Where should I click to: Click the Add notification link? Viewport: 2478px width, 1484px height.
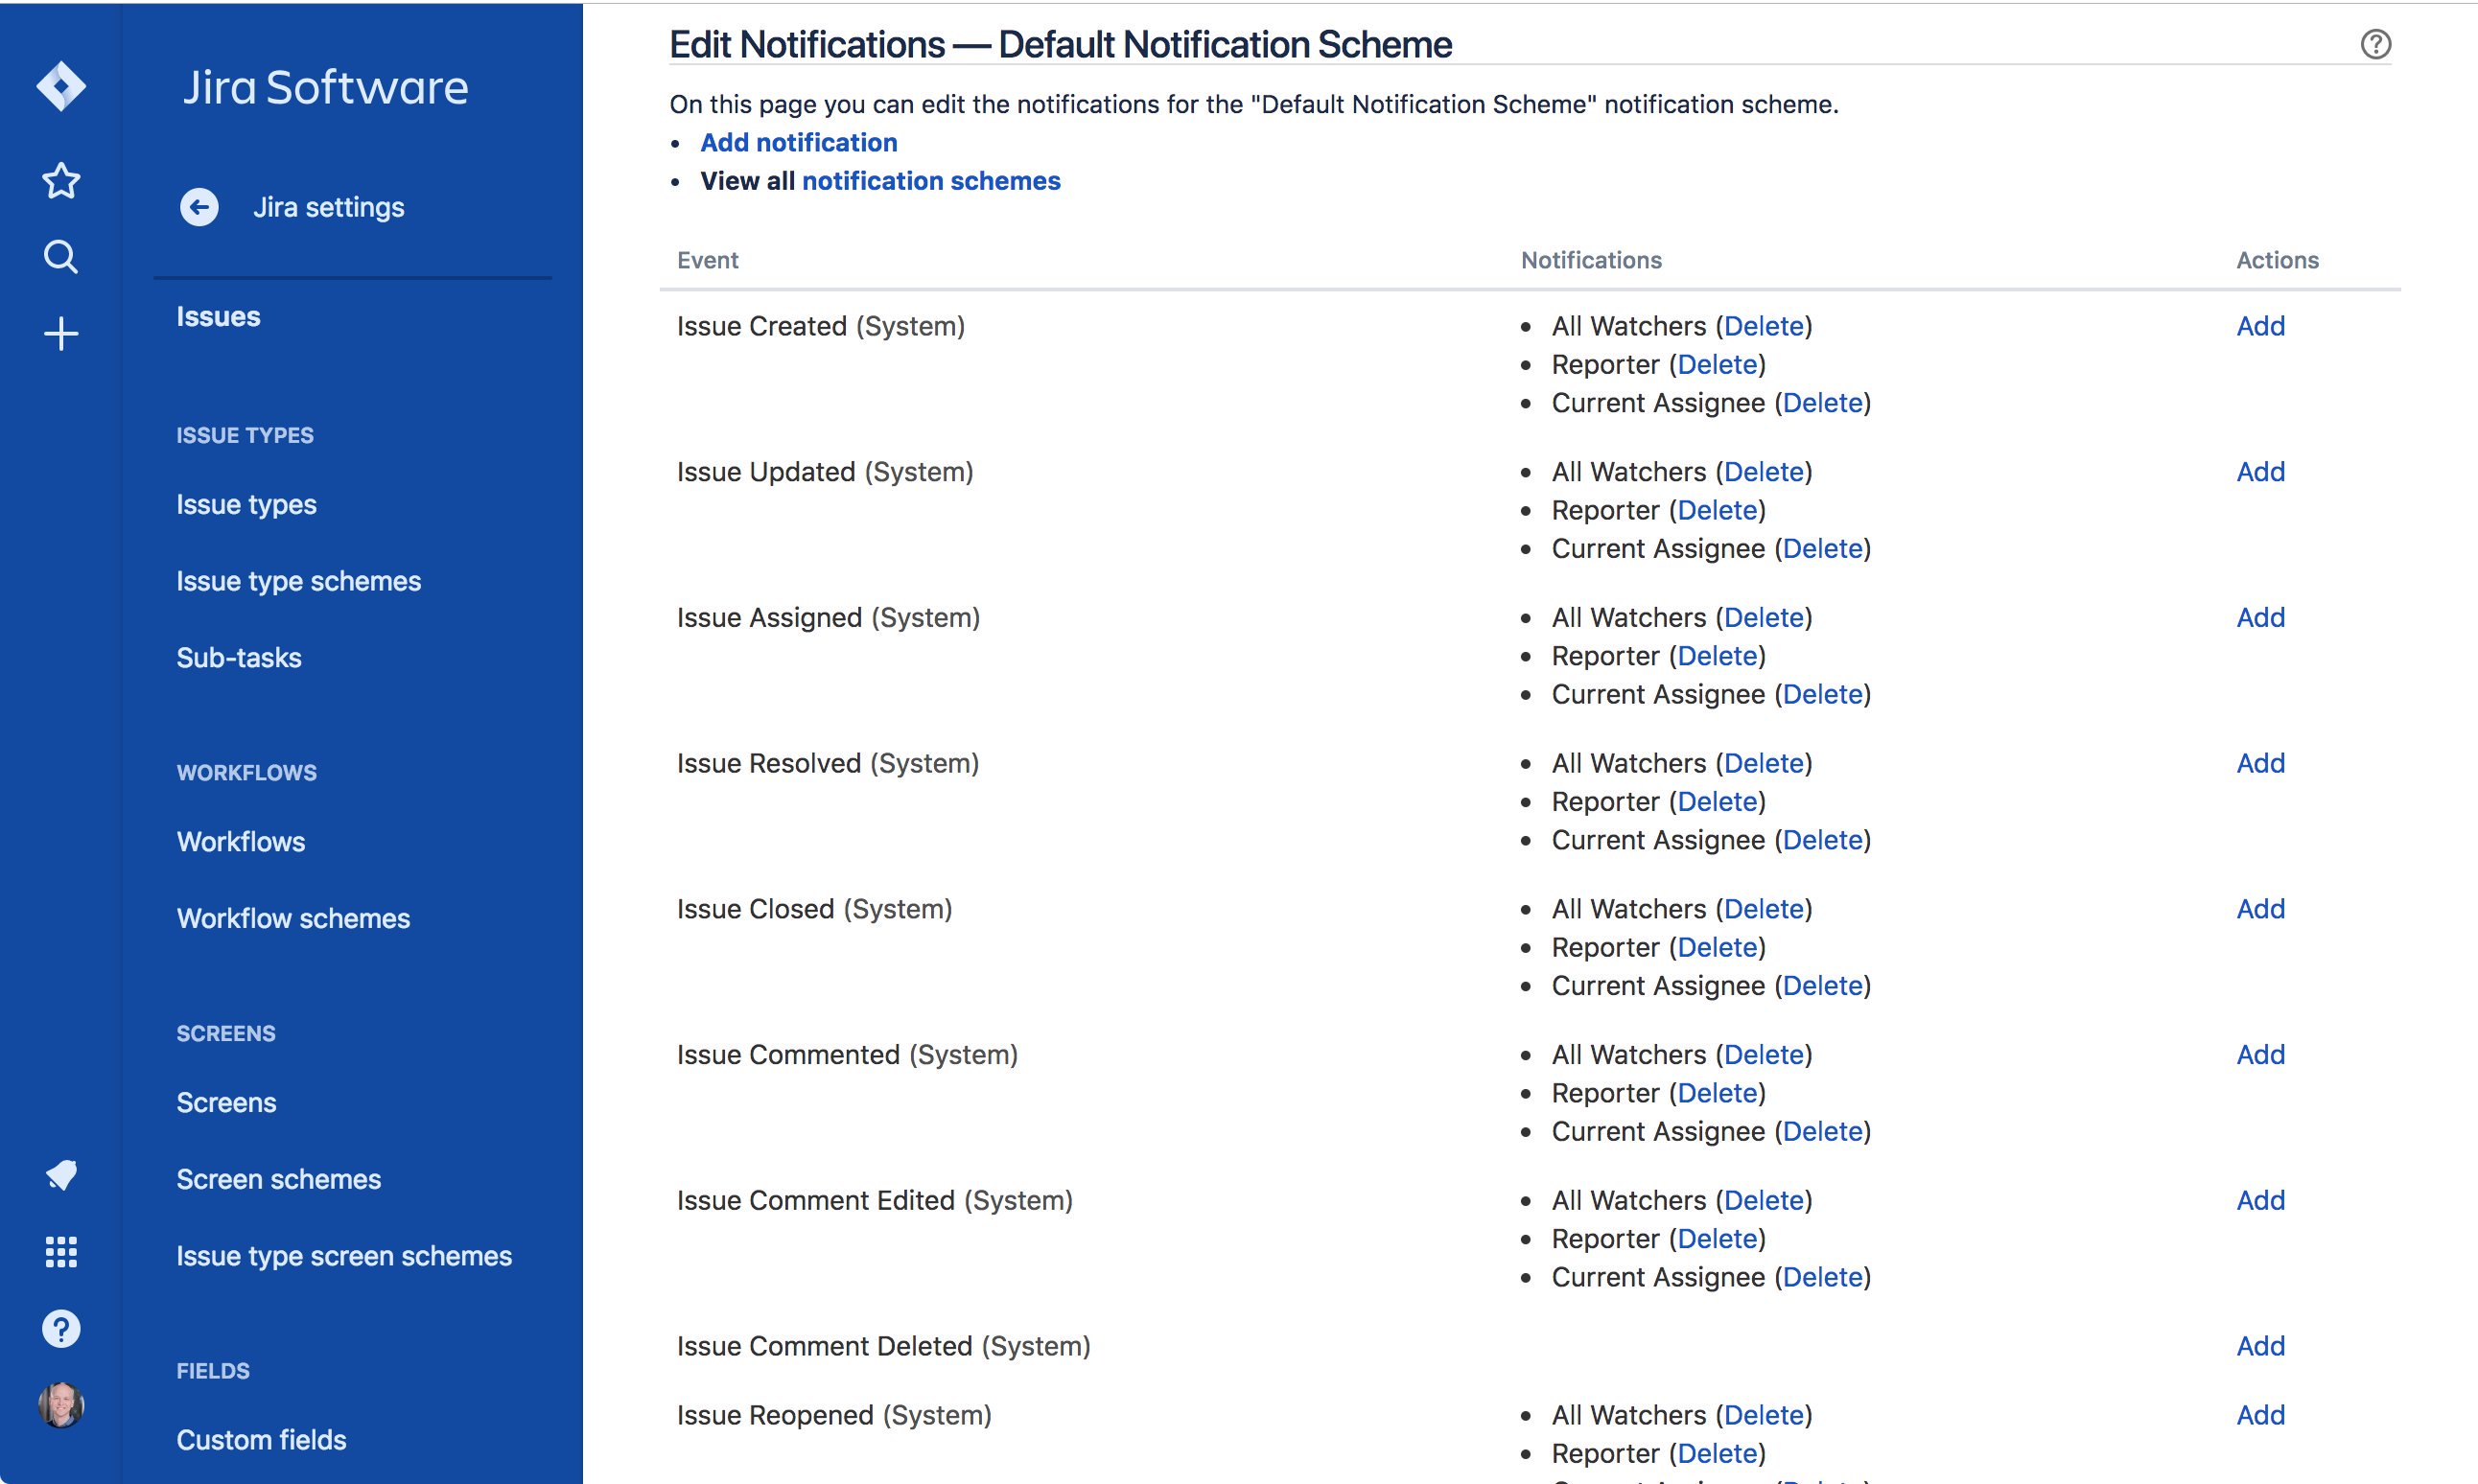pyautogui.click(x=799, y=142)
